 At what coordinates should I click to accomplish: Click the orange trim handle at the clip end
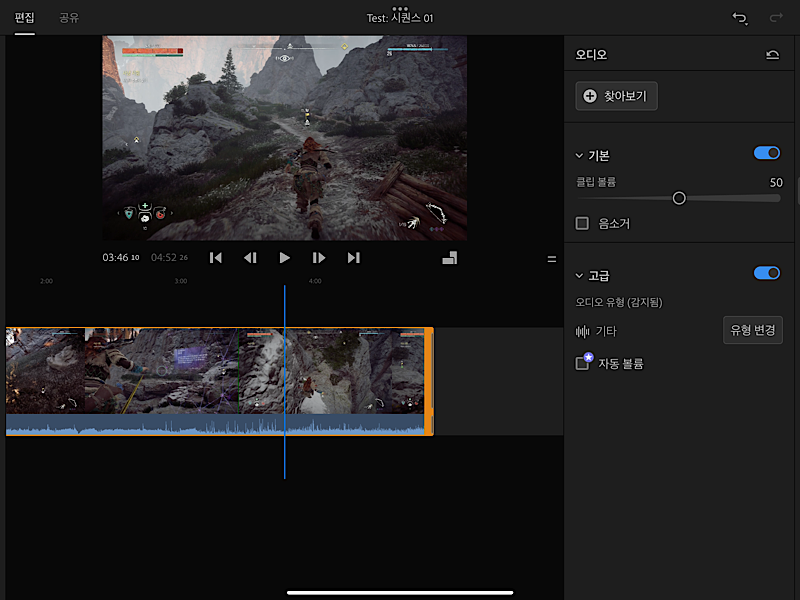point(429,381)
